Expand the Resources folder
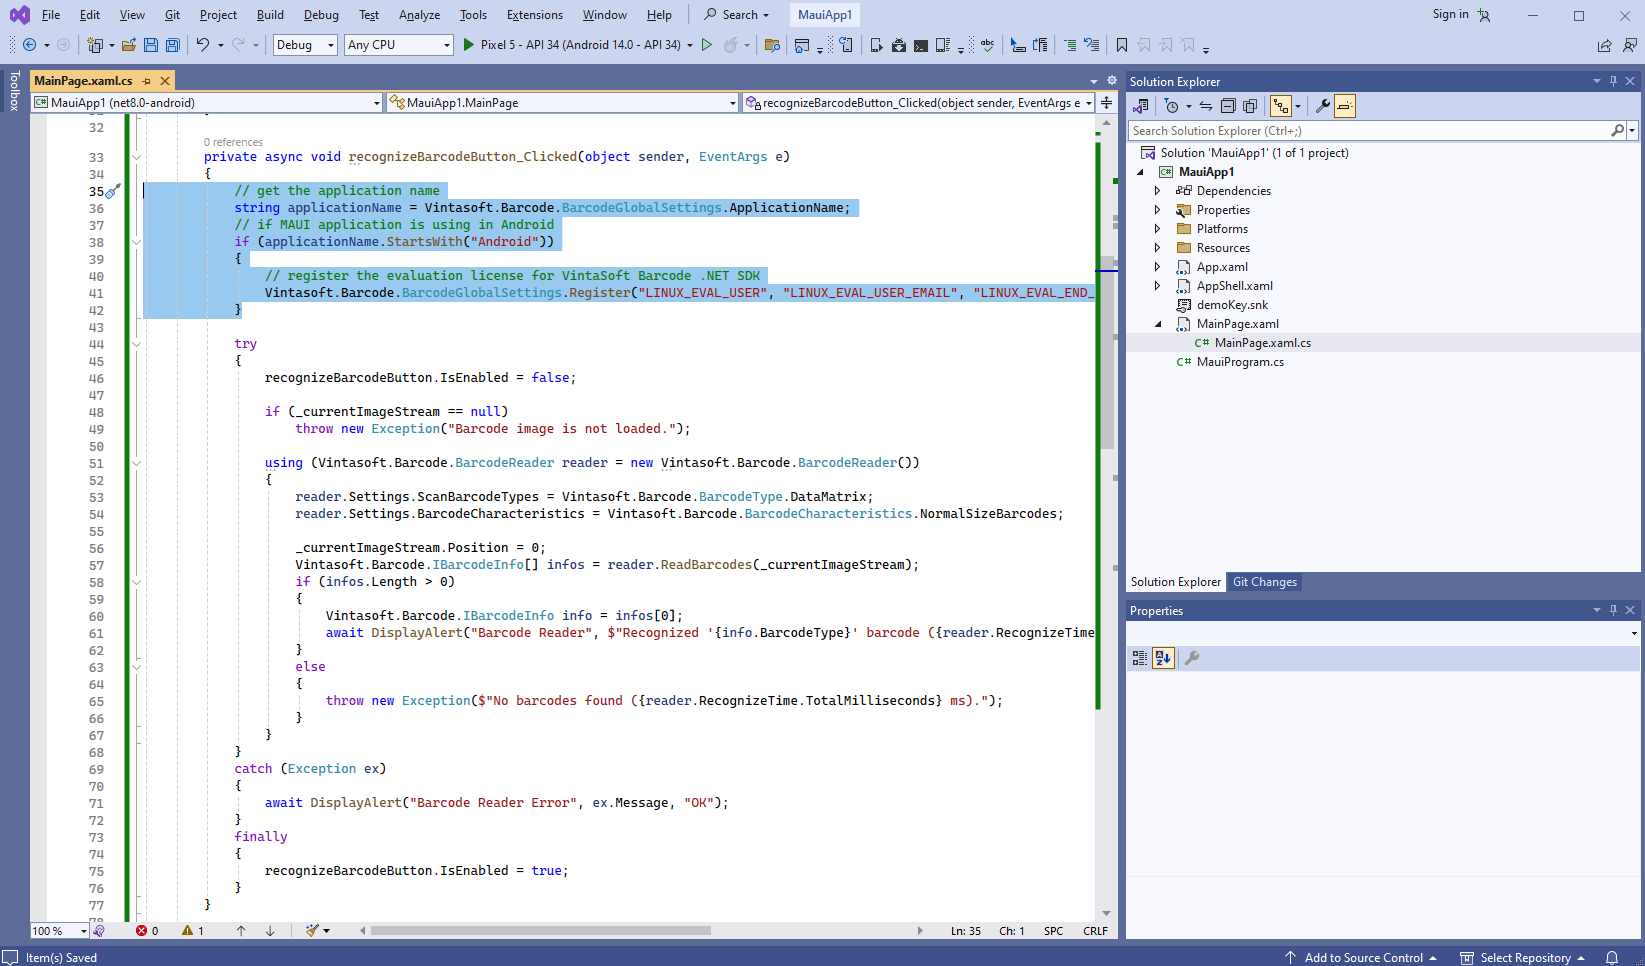This screenshot has height=966, width=1645. click(1158, 248)
